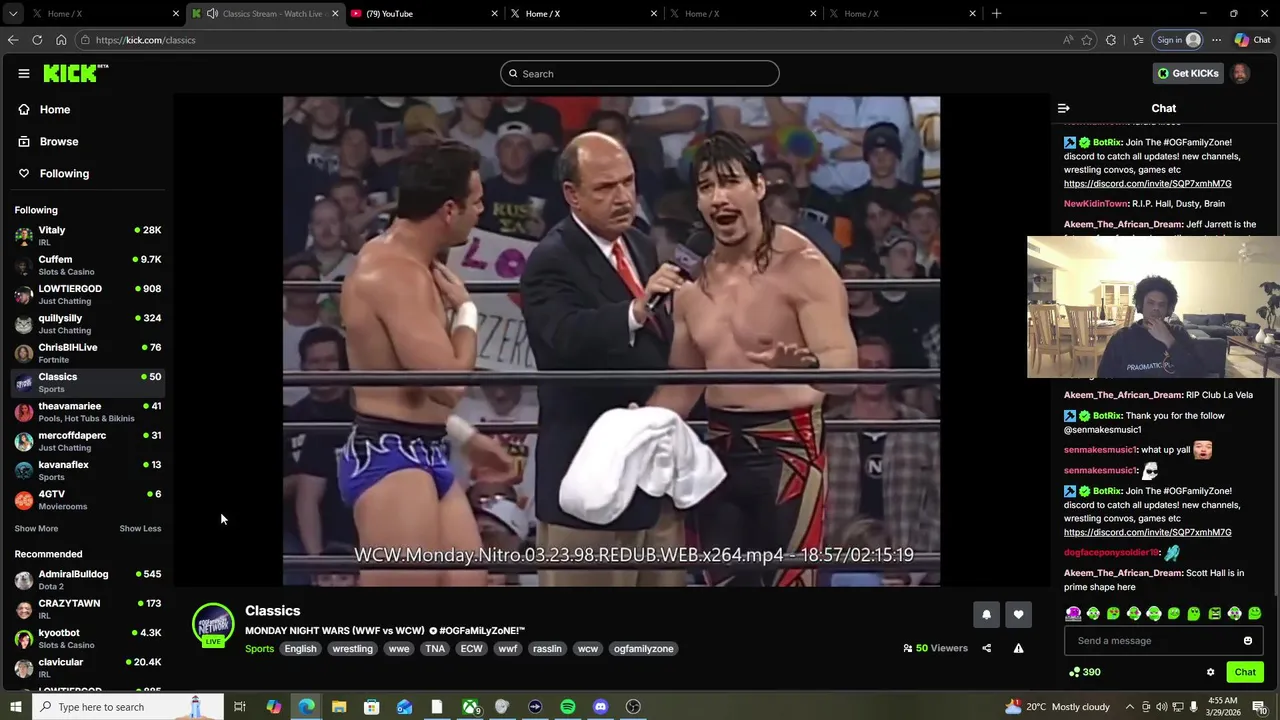
Task: Select the ogfamilyzone tag
Action: 643,649
